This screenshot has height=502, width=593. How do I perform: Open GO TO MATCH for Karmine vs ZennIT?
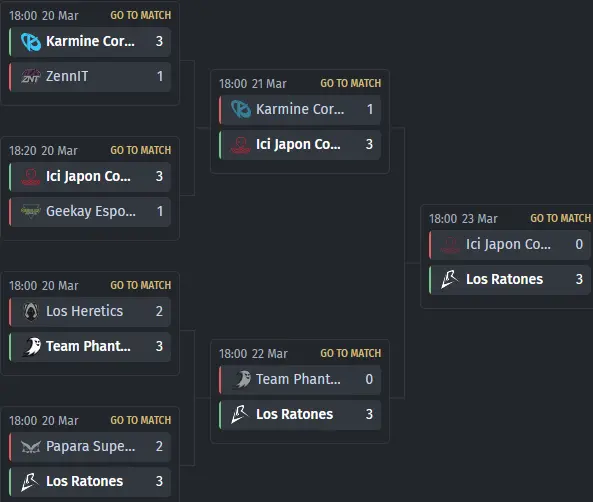(x=141, y=15)
